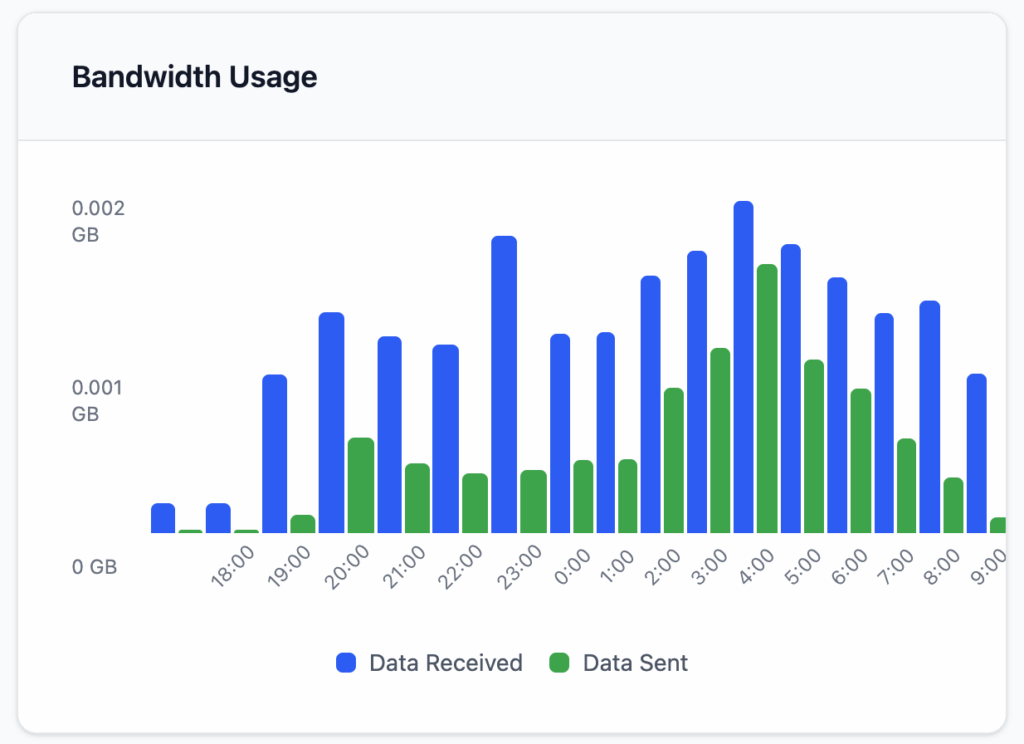Click the green Data Sent legend swatch

(x=560, y=663)
